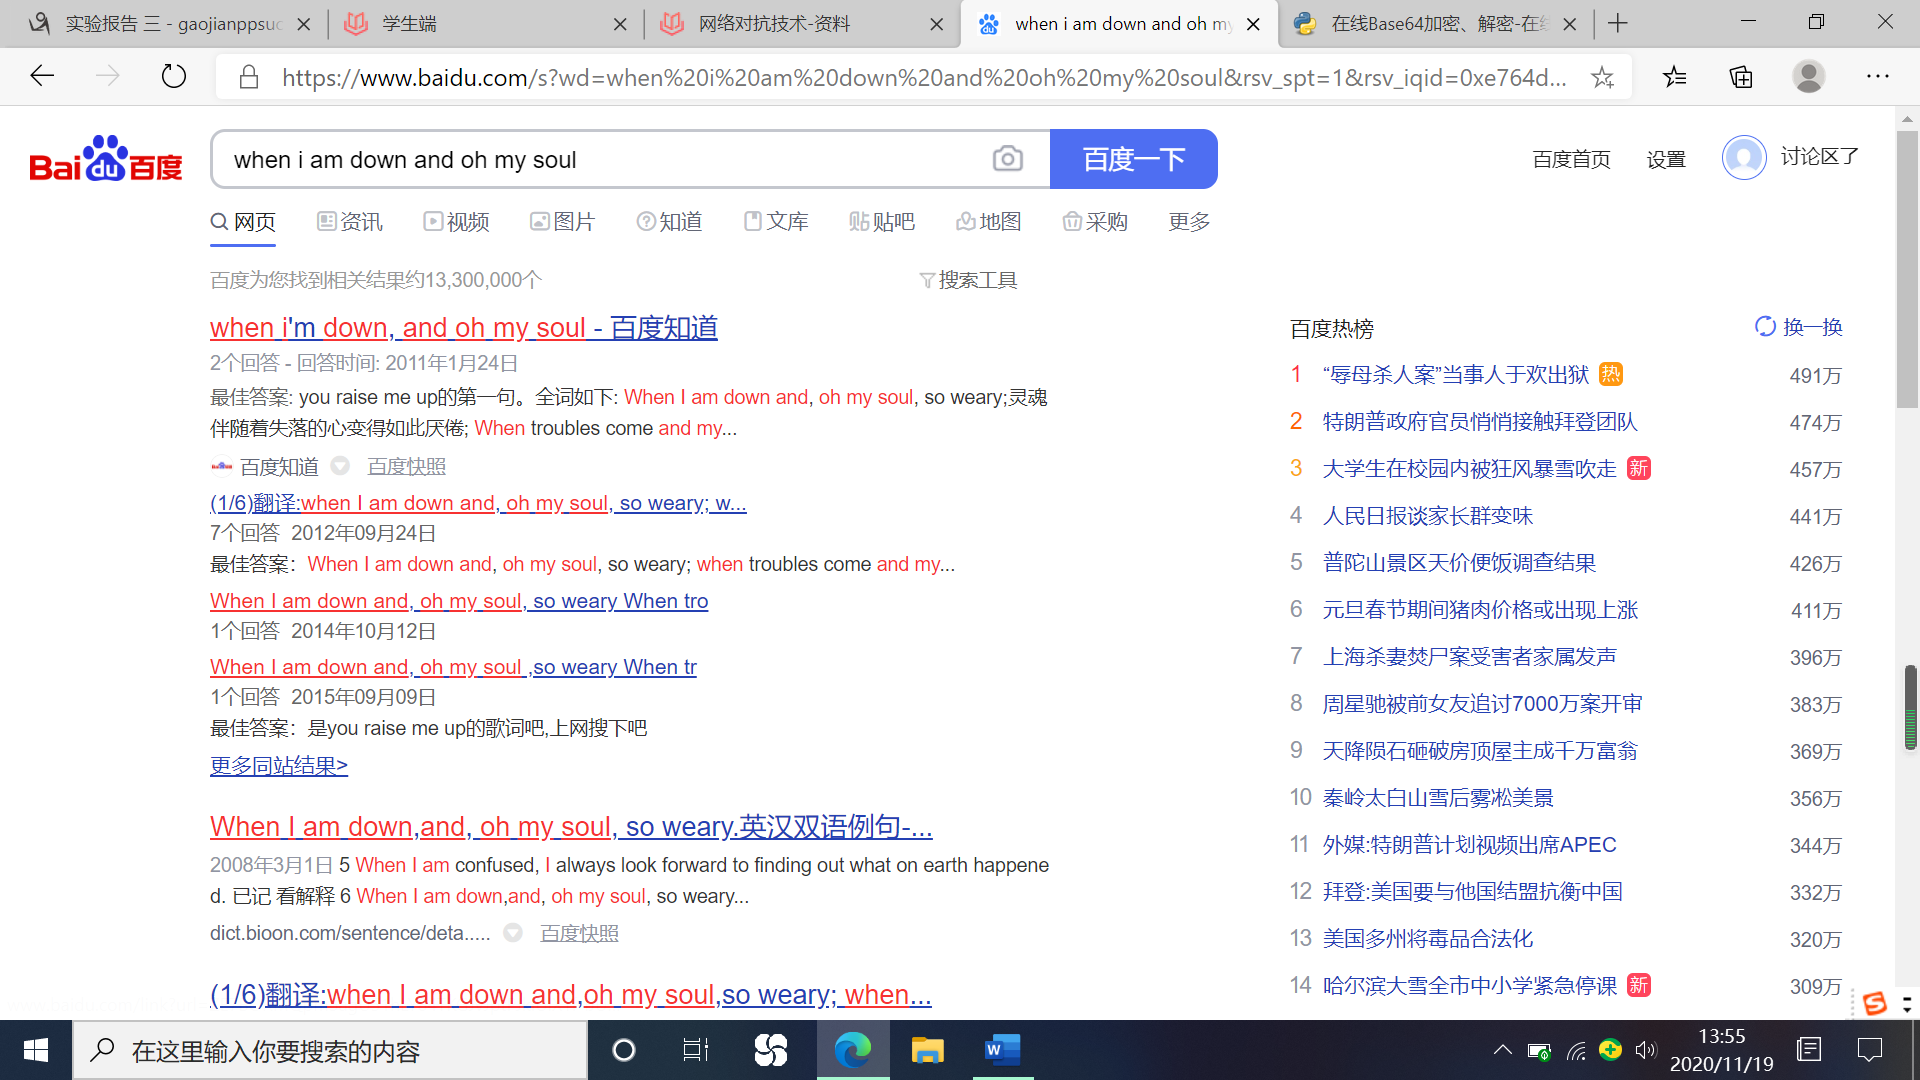1920x1080 pixels.
Task: Open the browser profile avatar
Action: (x=1808, y=77)
